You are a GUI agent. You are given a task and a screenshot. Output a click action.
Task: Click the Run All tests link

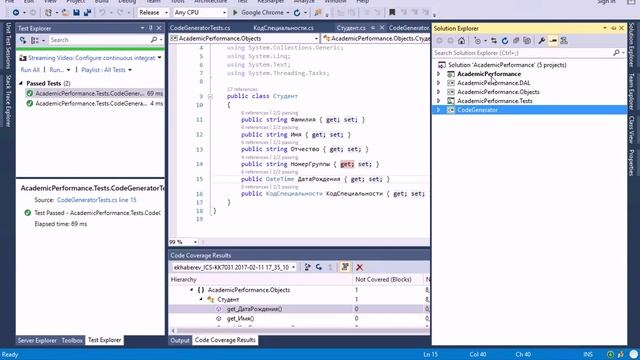pos(30,70)
